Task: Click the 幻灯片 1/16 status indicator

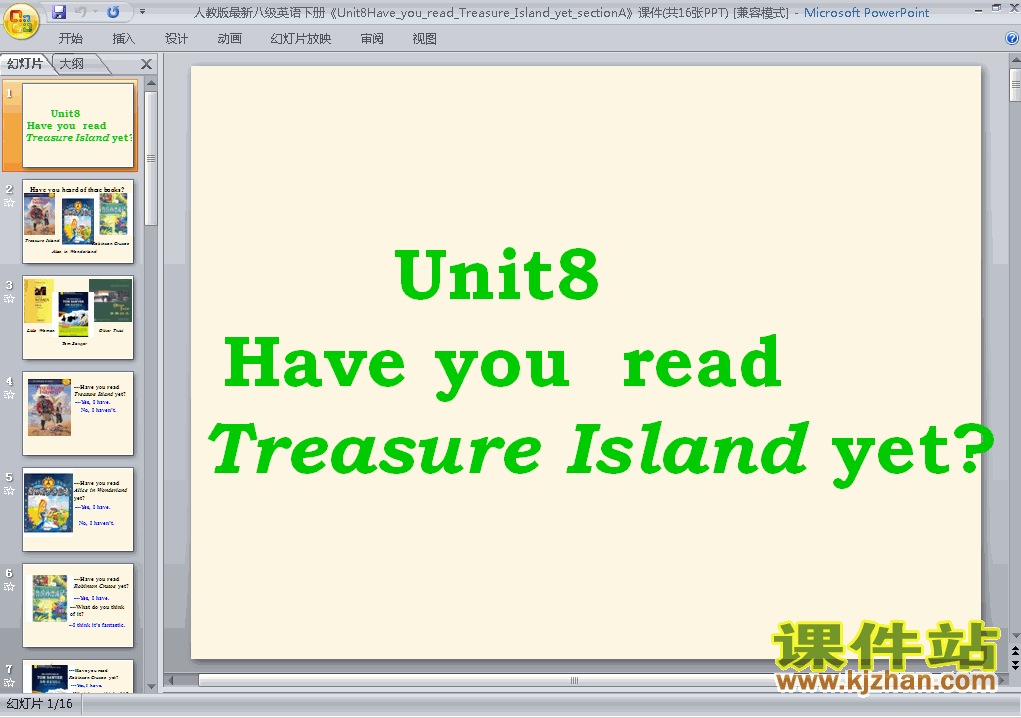Action: (40, 704)
